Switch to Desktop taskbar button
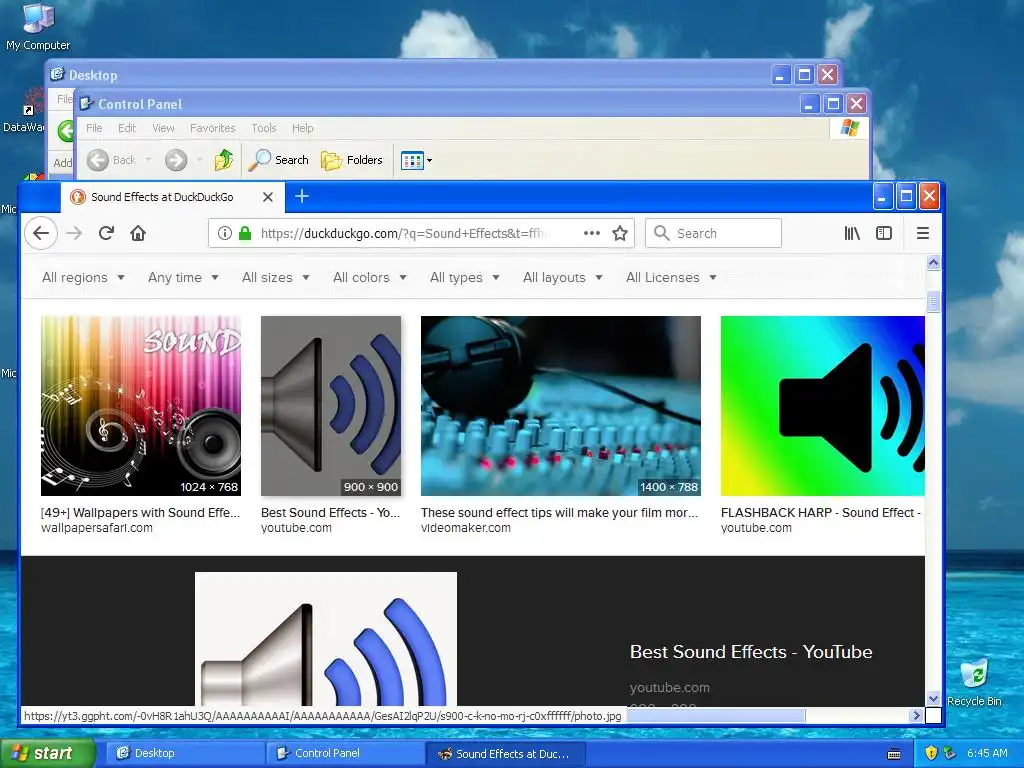Image resolution: width=1024 pixels, height=768 pixels. (x=185, y=754)
